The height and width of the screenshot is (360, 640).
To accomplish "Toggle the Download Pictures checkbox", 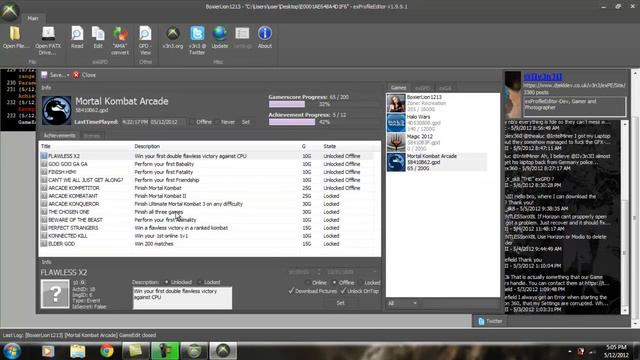I will tap(291, 291).
